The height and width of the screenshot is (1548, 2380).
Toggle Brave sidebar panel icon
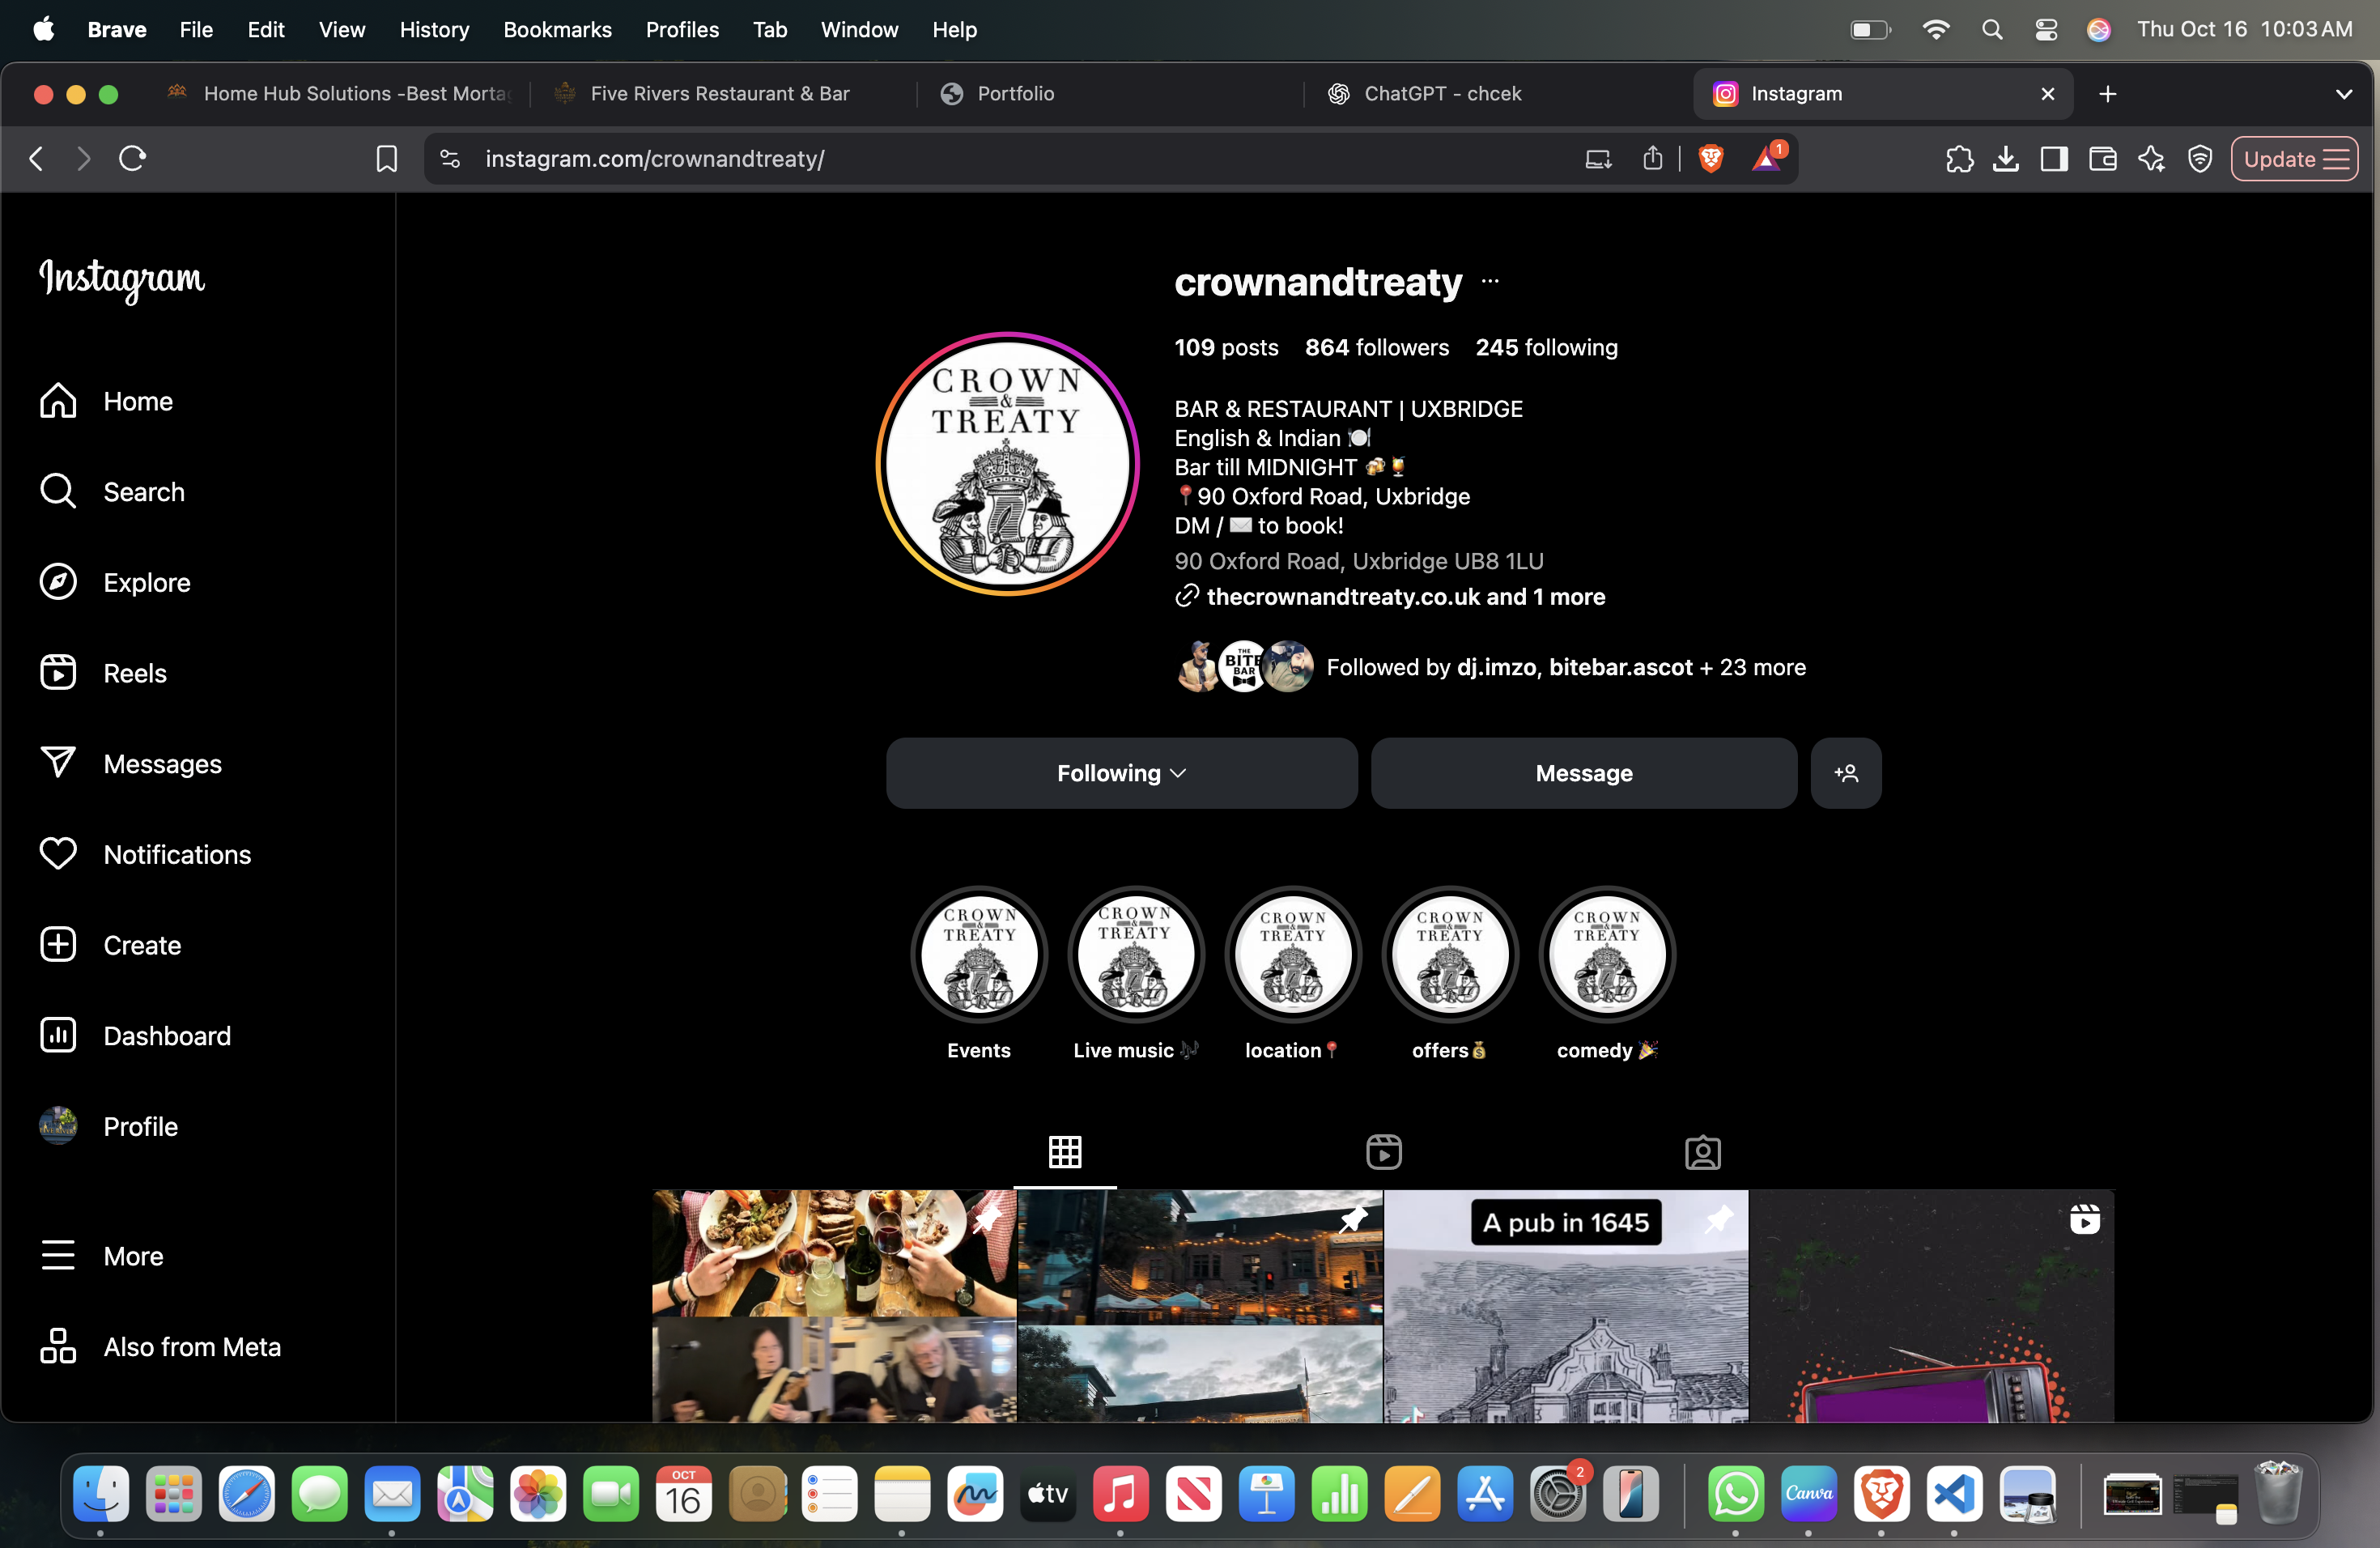[x=2054, y=158]
